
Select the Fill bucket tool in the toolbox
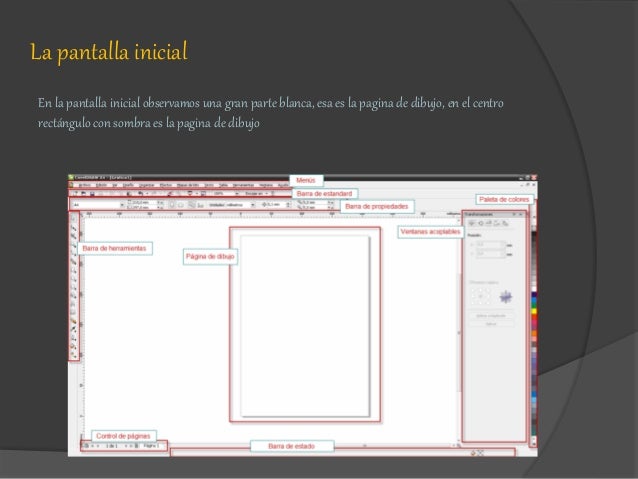coord(73,346)
